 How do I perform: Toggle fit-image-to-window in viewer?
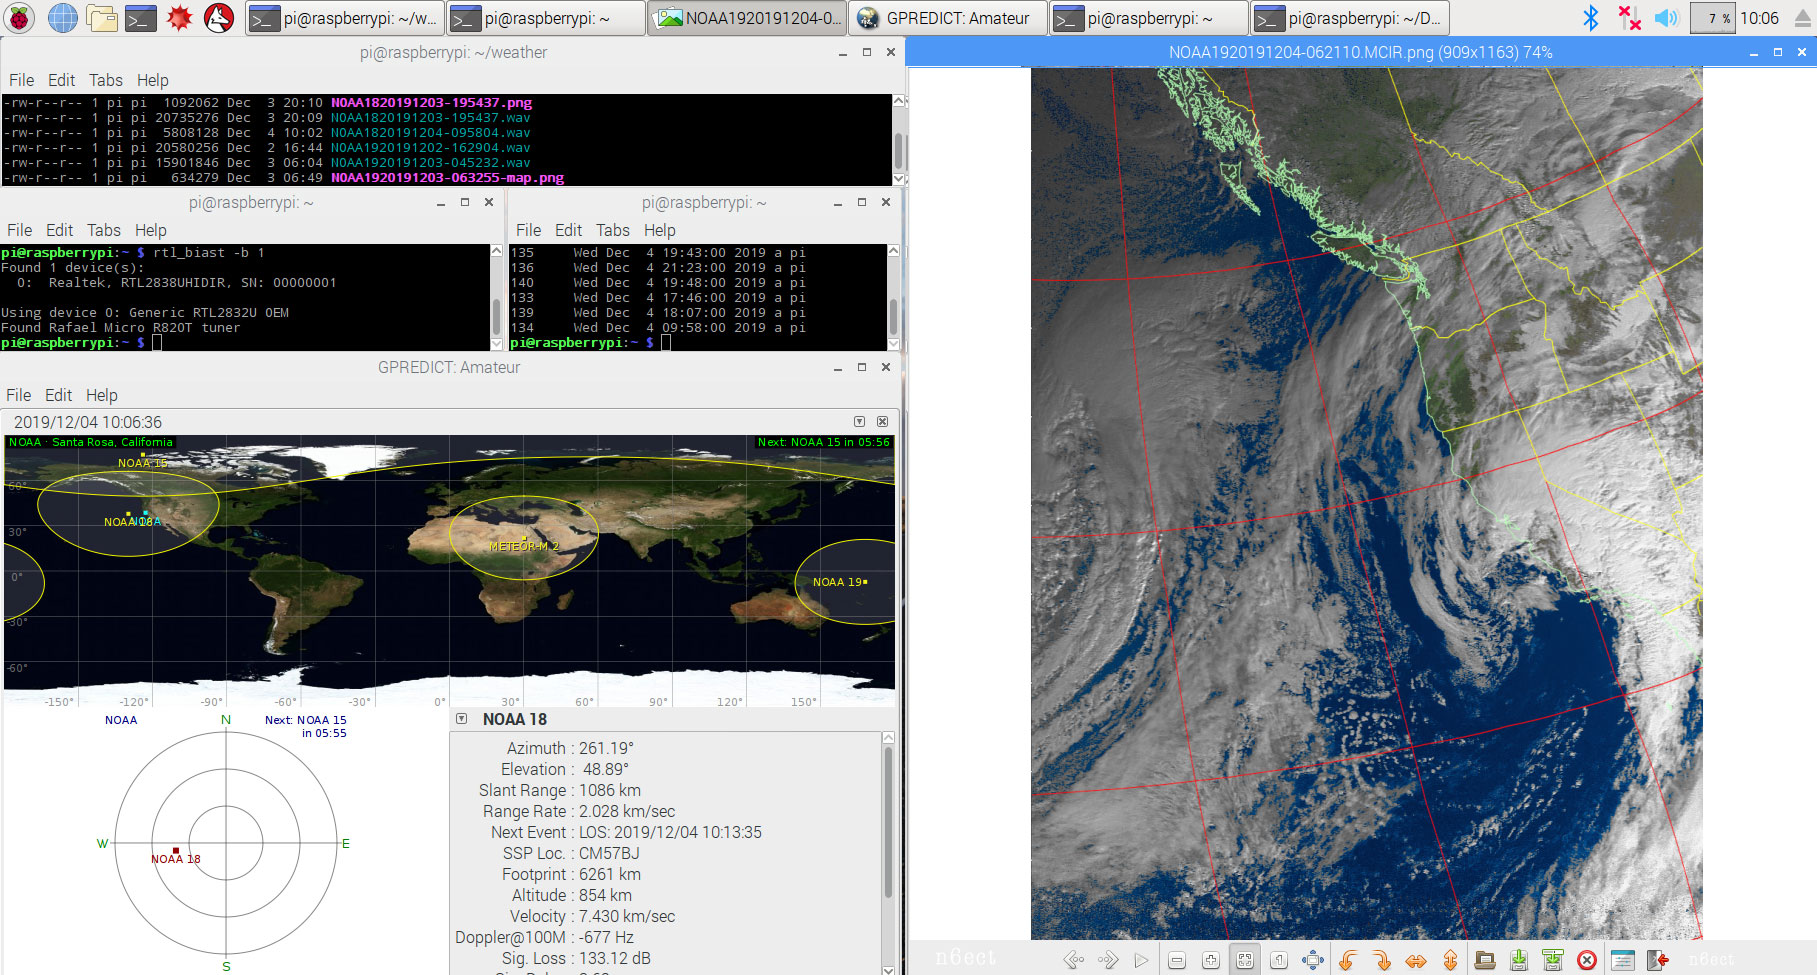coord(1245,960)
